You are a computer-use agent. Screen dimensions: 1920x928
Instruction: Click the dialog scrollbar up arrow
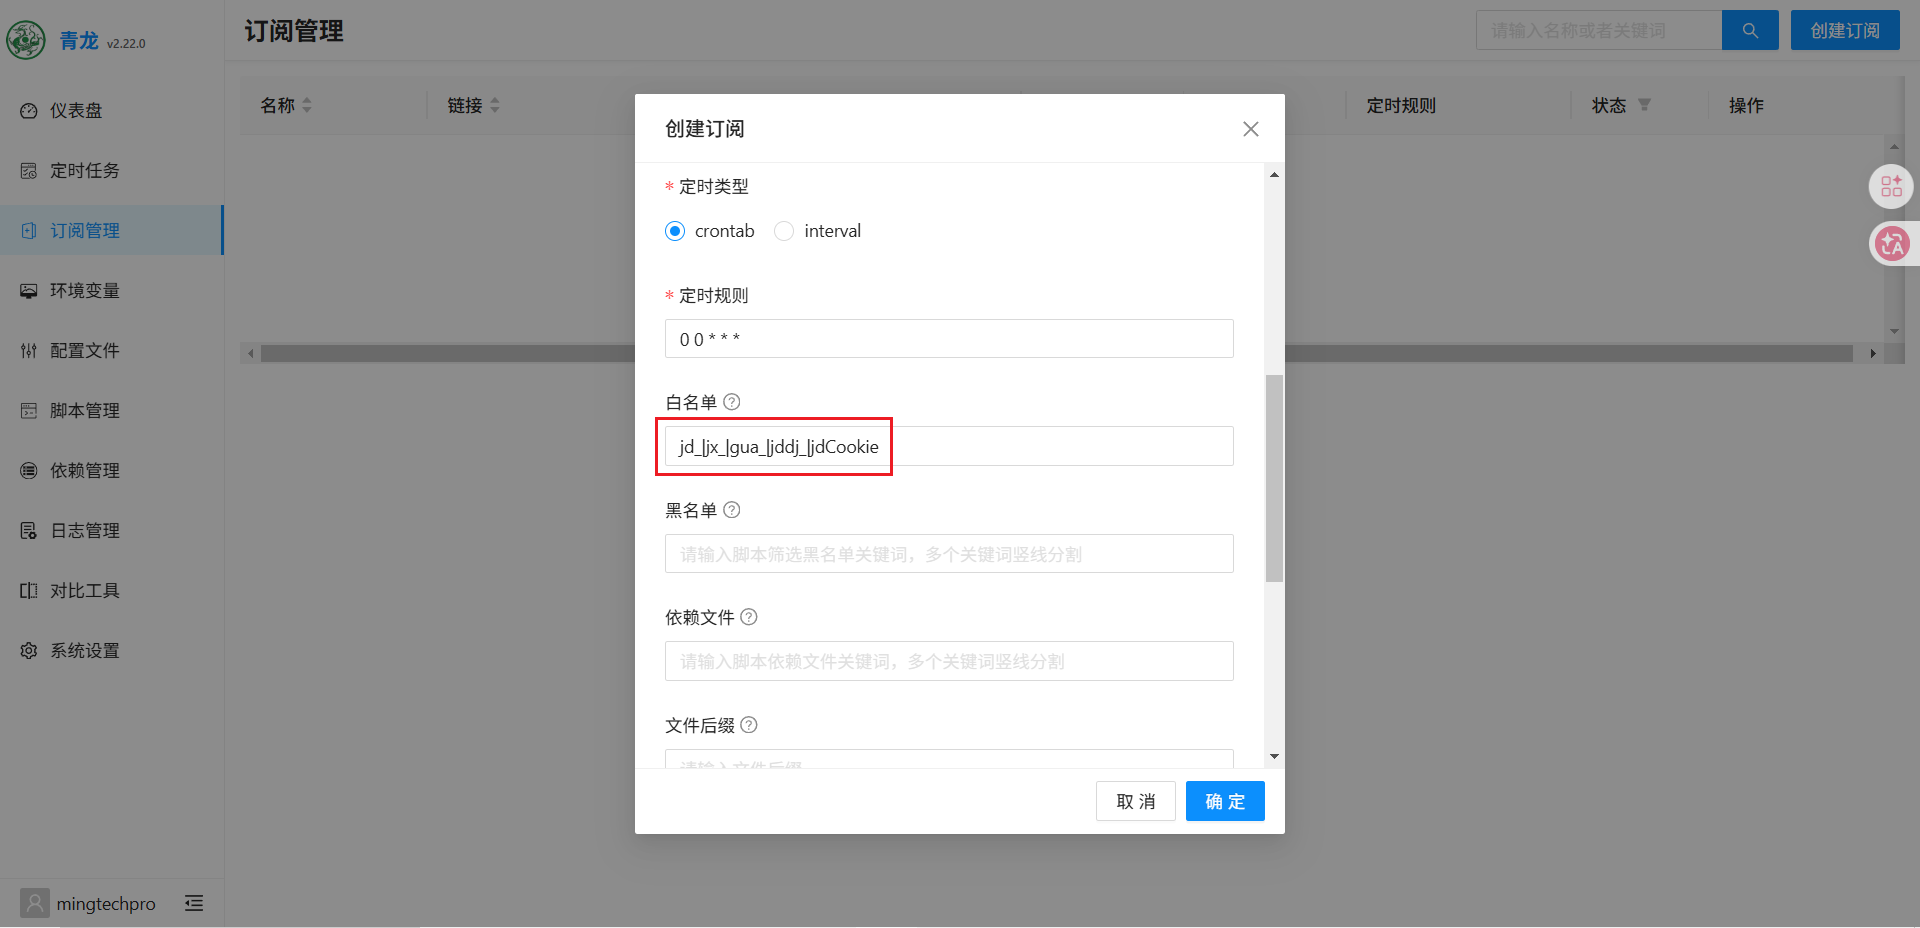click(x=1274, y=175)
